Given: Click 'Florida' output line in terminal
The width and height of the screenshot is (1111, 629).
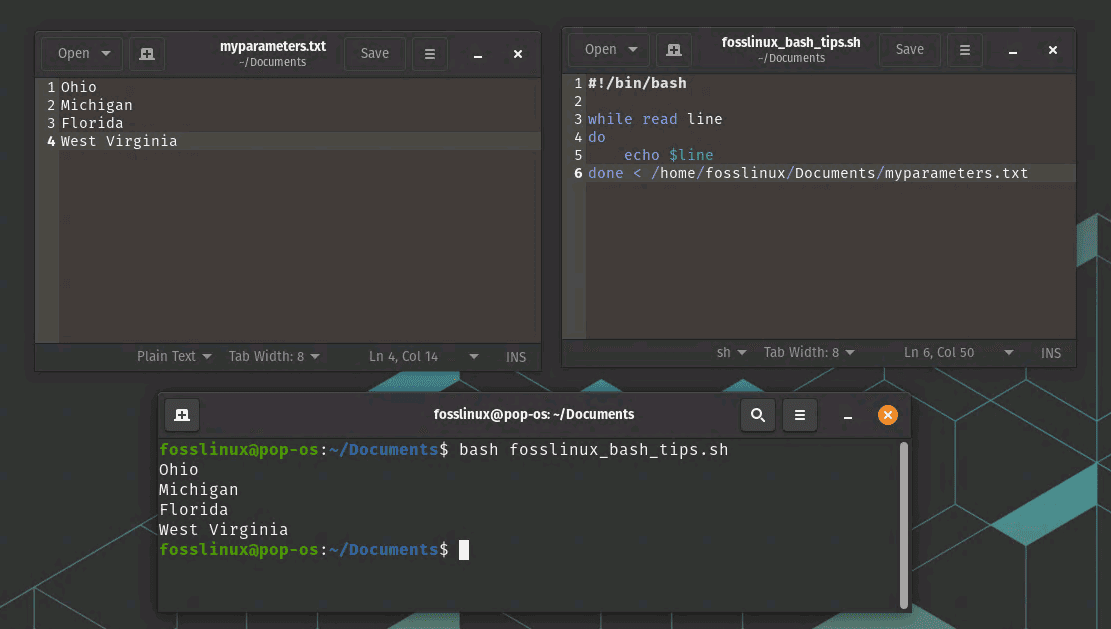Looking at the screenshot, I should pos(193,509).
